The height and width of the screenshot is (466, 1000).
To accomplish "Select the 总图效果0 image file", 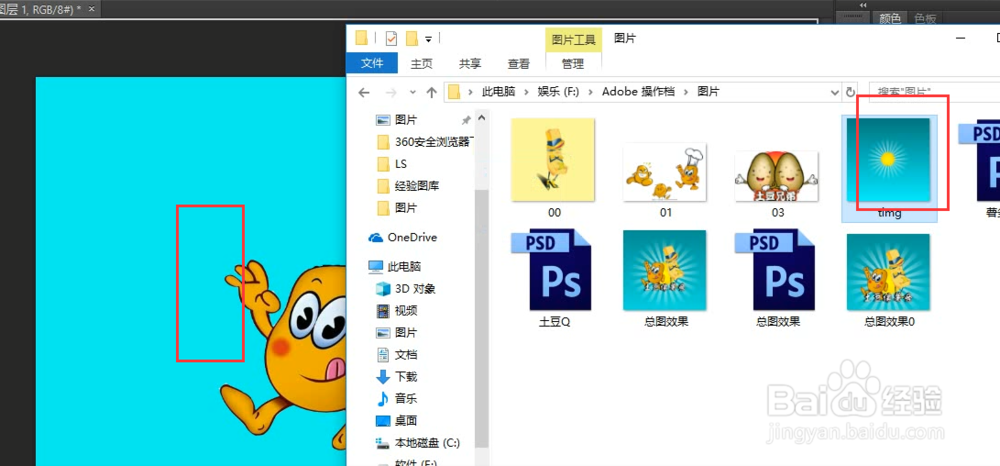I will [888, 272].
